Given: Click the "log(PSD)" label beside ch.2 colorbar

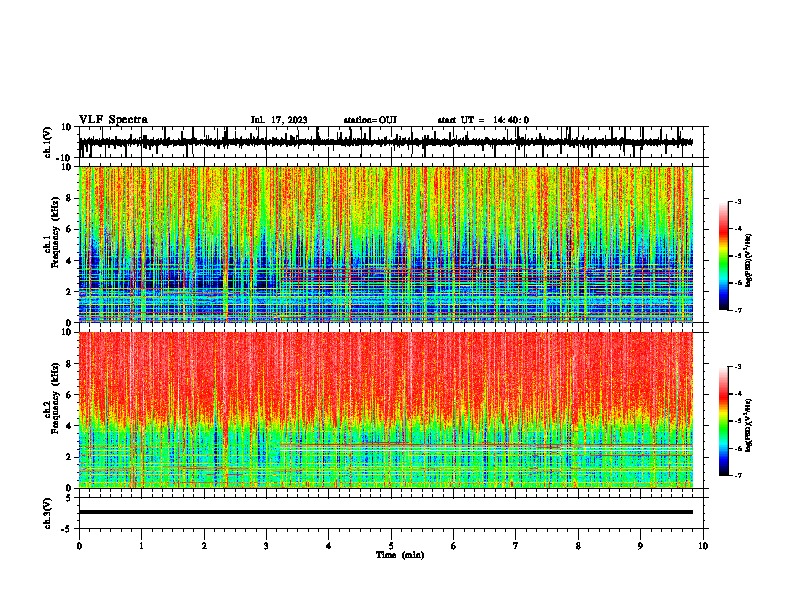Looking at the screenshot, I should (x=749, y=424).
